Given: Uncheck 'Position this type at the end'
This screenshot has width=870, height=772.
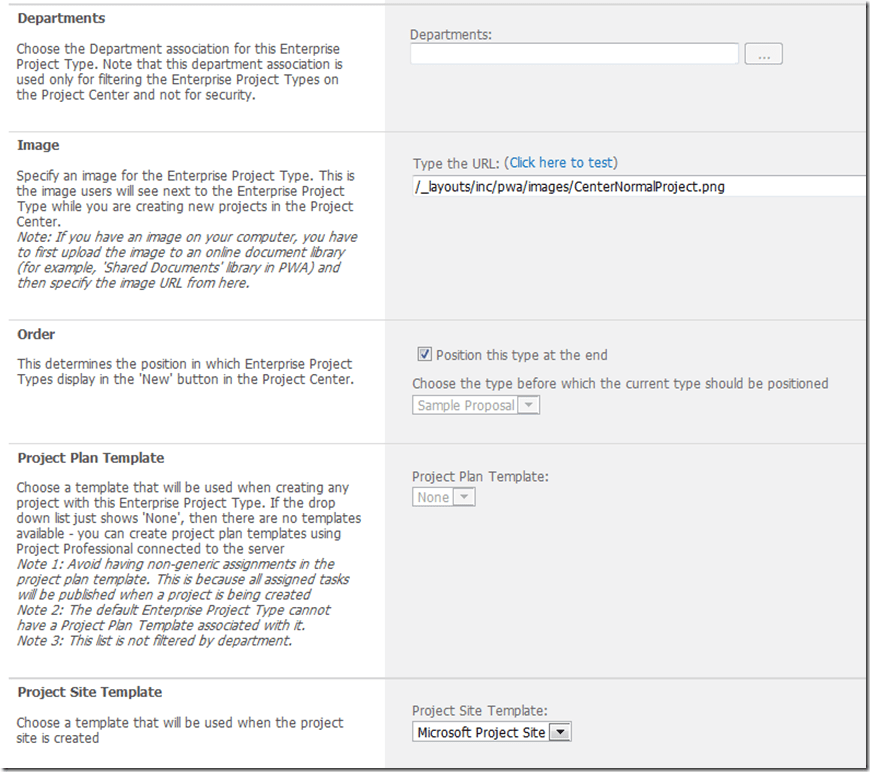Looking at the screenshot, I should point(424,354).
